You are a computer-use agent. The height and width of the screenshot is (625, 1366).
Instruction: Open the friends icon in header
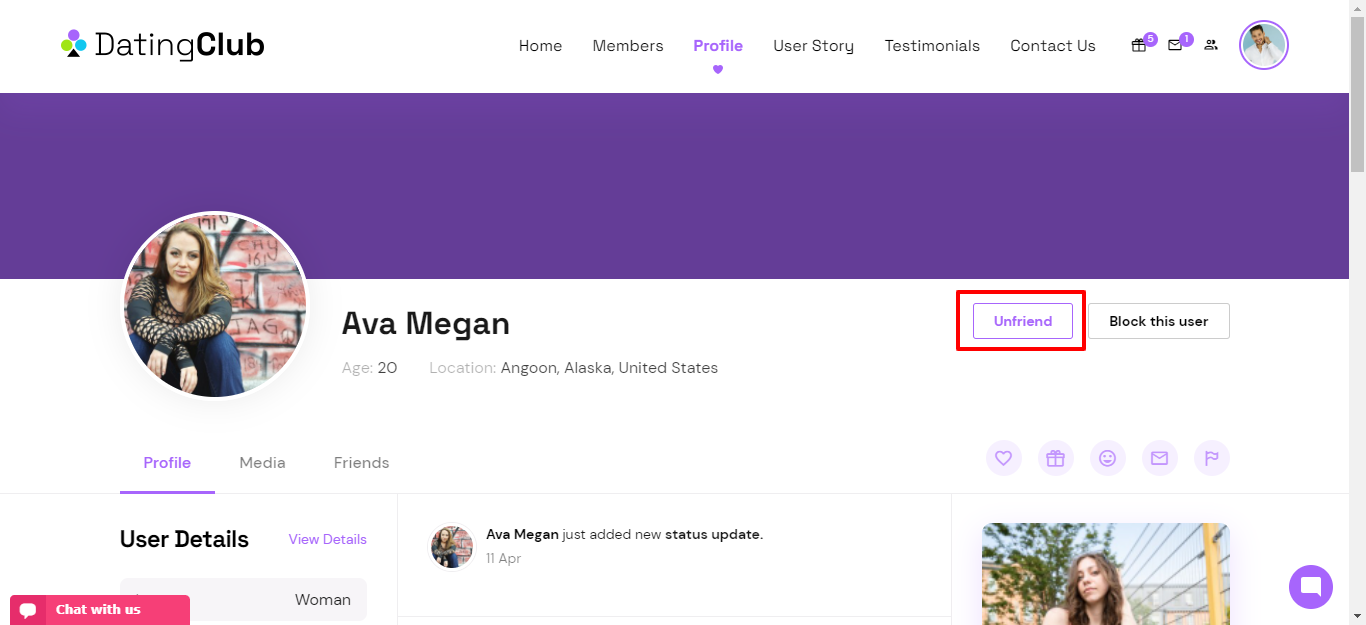click(x=1211, y=45)
